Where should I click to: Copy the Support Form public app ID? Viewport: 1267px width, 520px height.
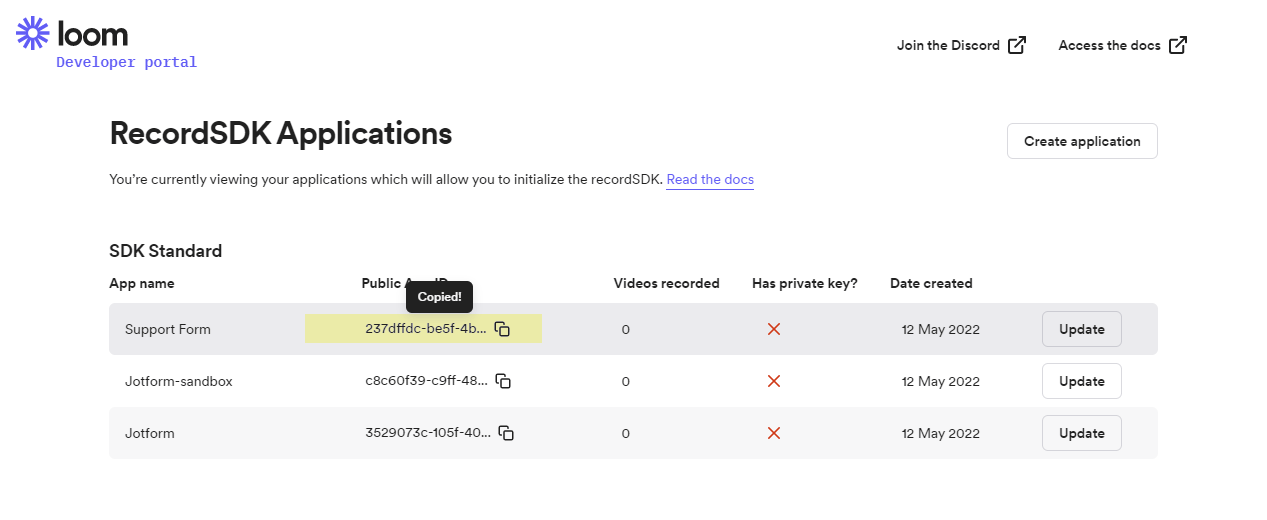pos(503,329)
